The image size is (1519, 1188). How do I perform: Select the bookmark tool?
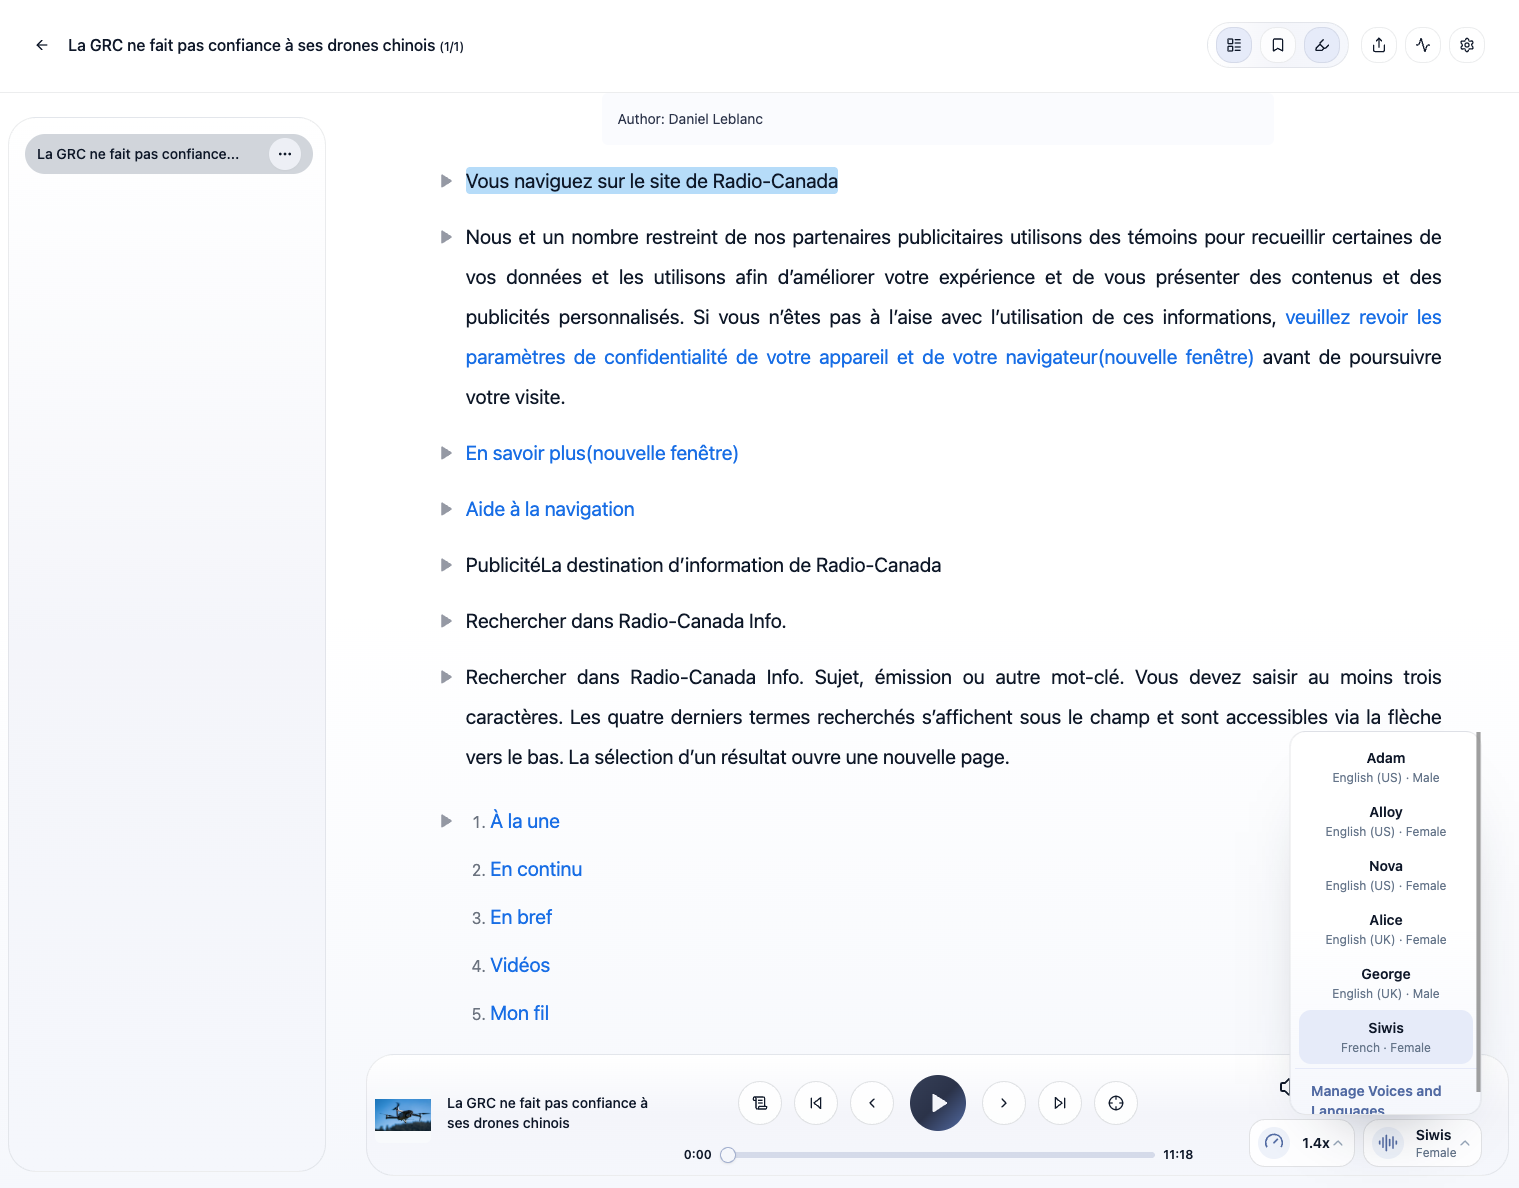point(1277,45)
